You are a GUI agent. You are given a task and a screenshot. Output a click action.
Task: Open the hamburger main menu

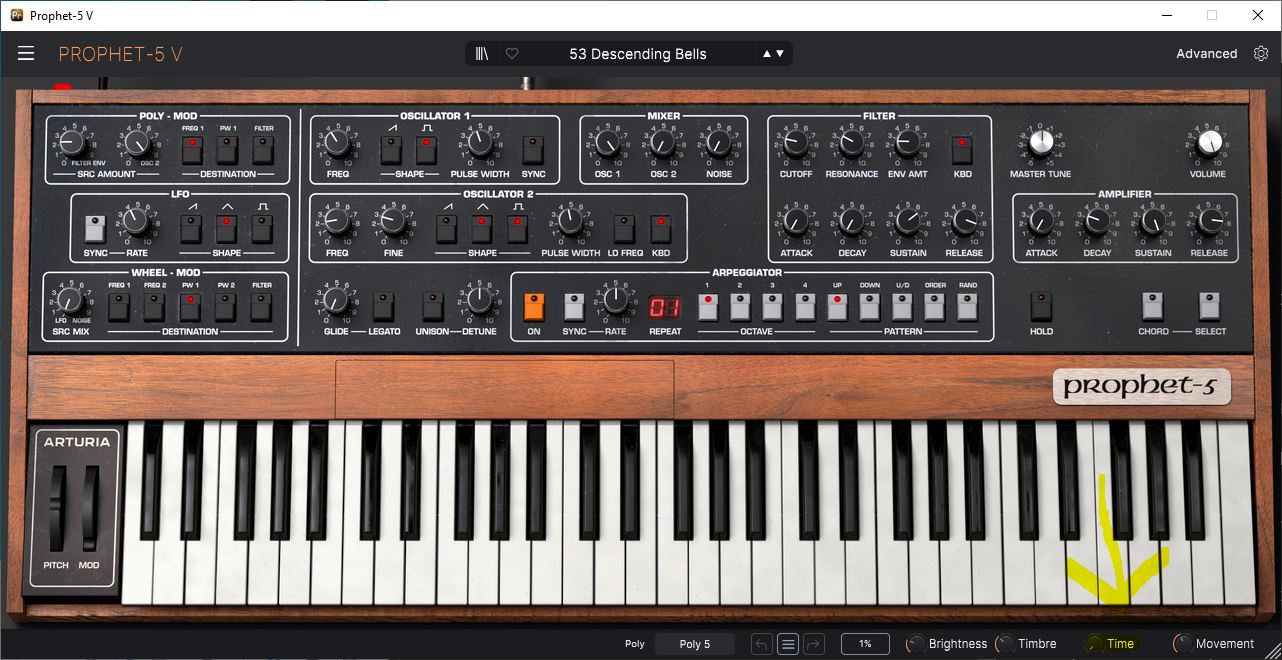point(26,54)
